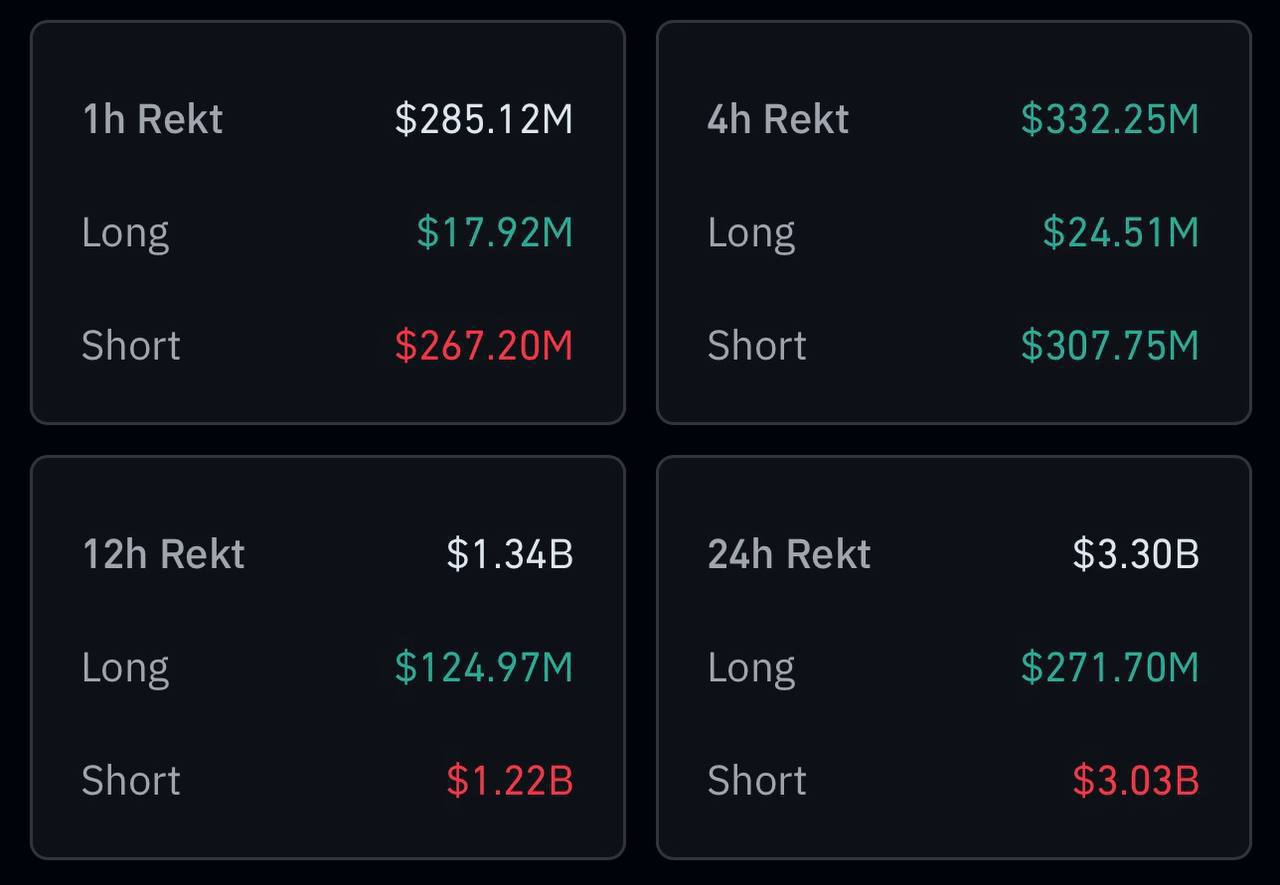Click the 12h Short value $1.22B
This screenshot has height=885, width=1280.
[x=510, y=780]
